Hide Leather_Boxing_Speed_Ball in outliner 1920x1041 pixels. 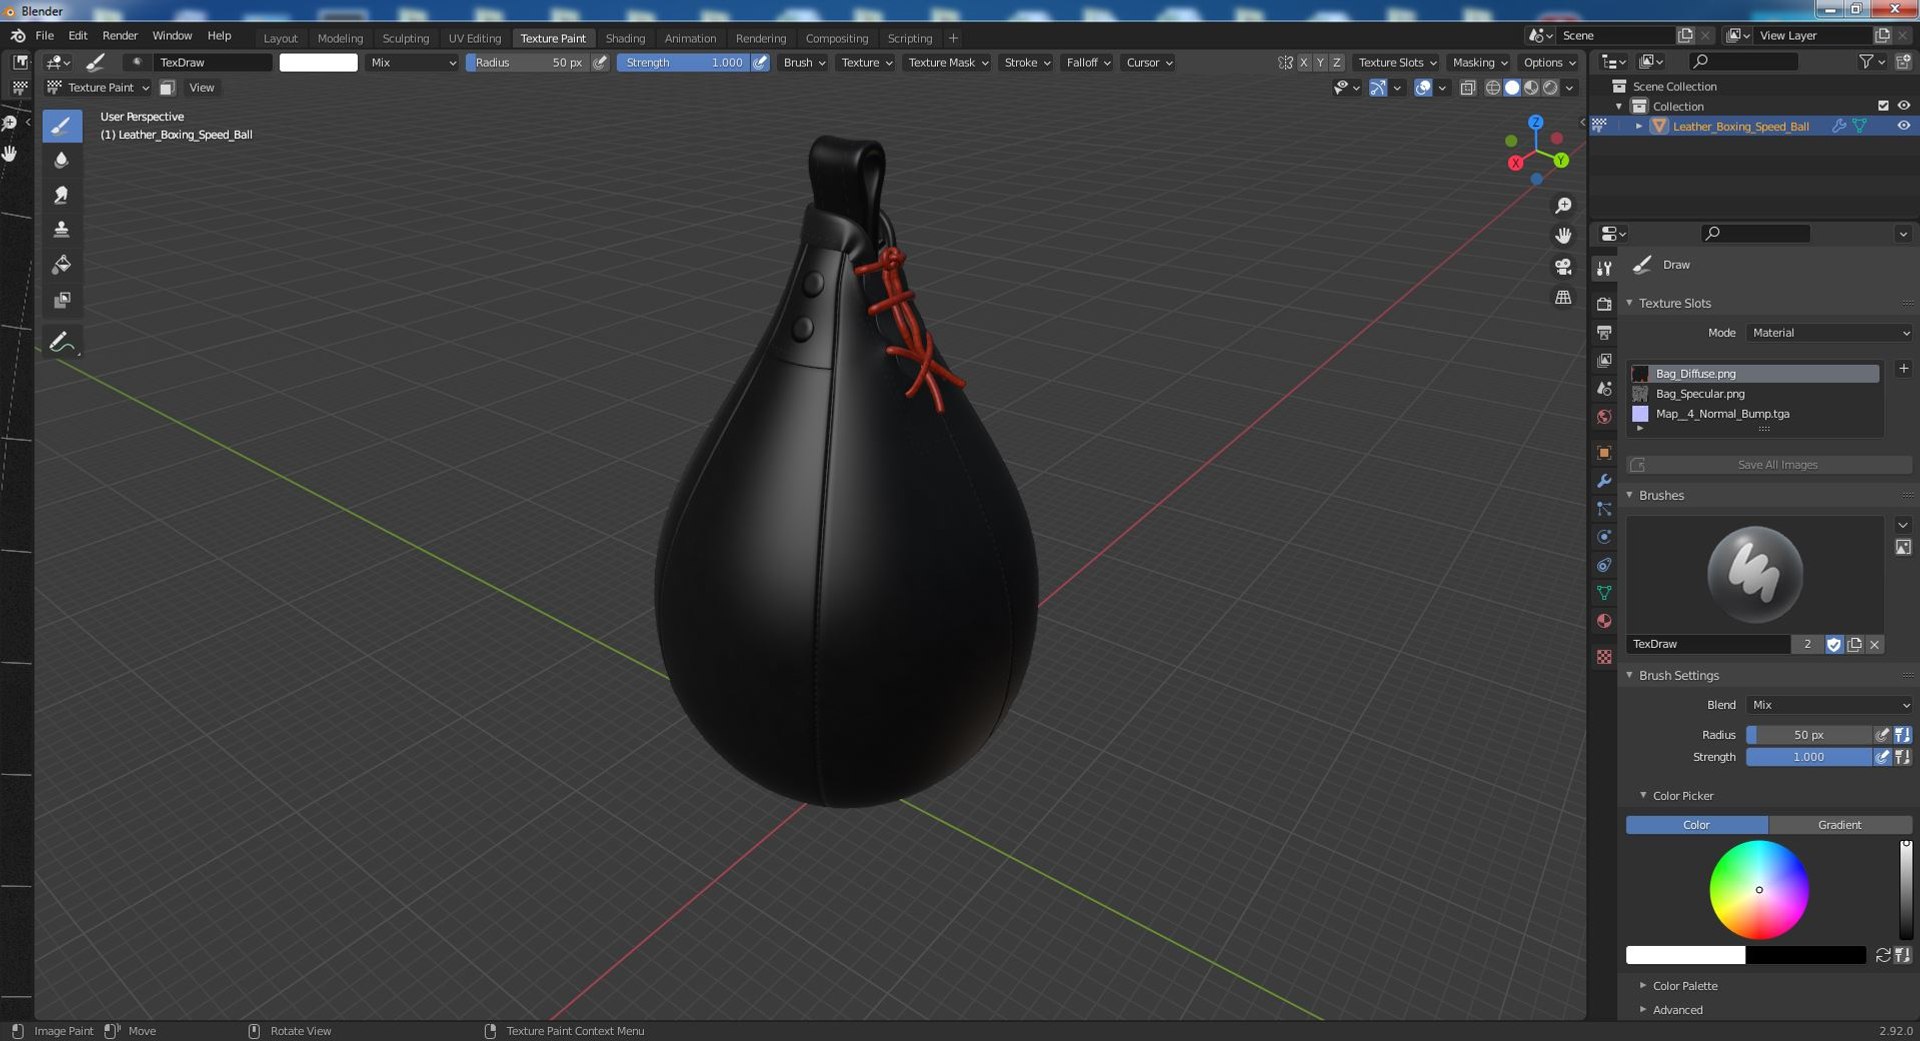coord(1903,126)
